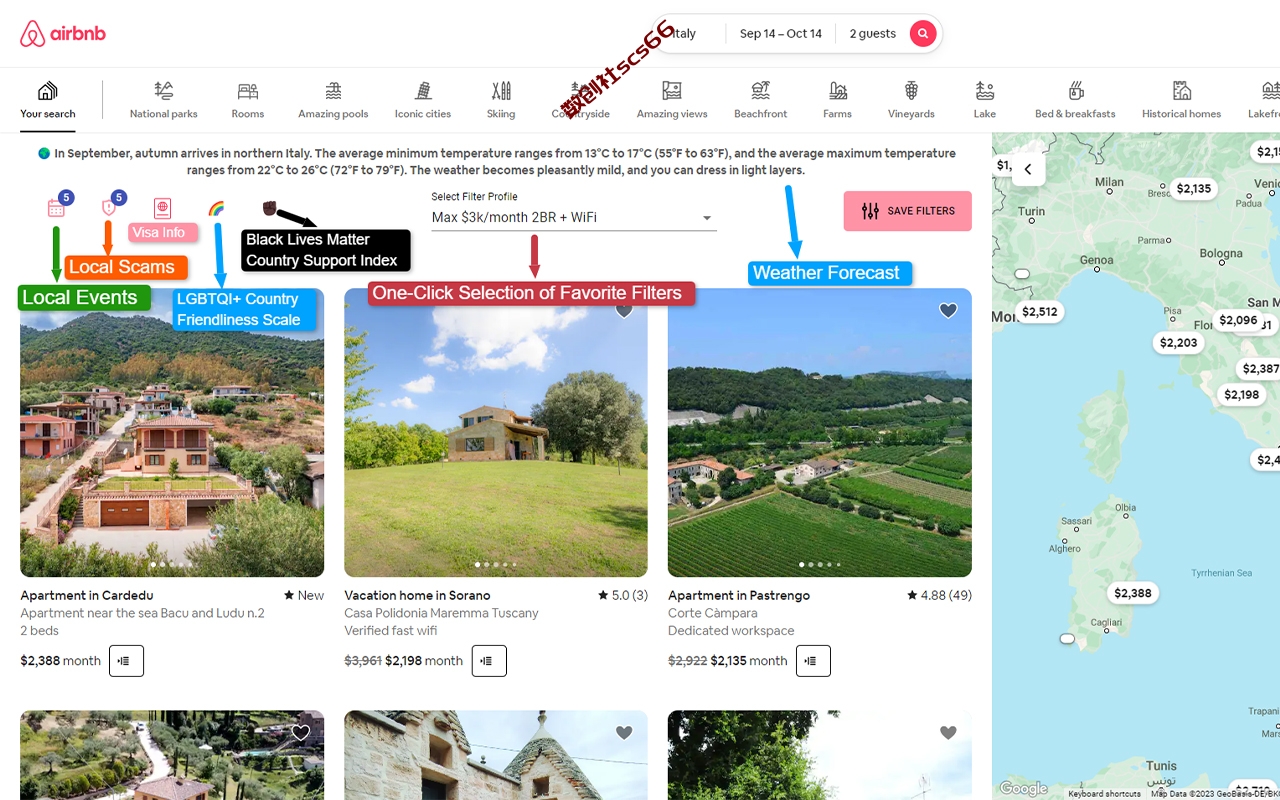Image resolution: width=1280 pixels, height=800 pixels.
Task: Click the SAVE FILTERS button
Action: click(x=908, y=211)
